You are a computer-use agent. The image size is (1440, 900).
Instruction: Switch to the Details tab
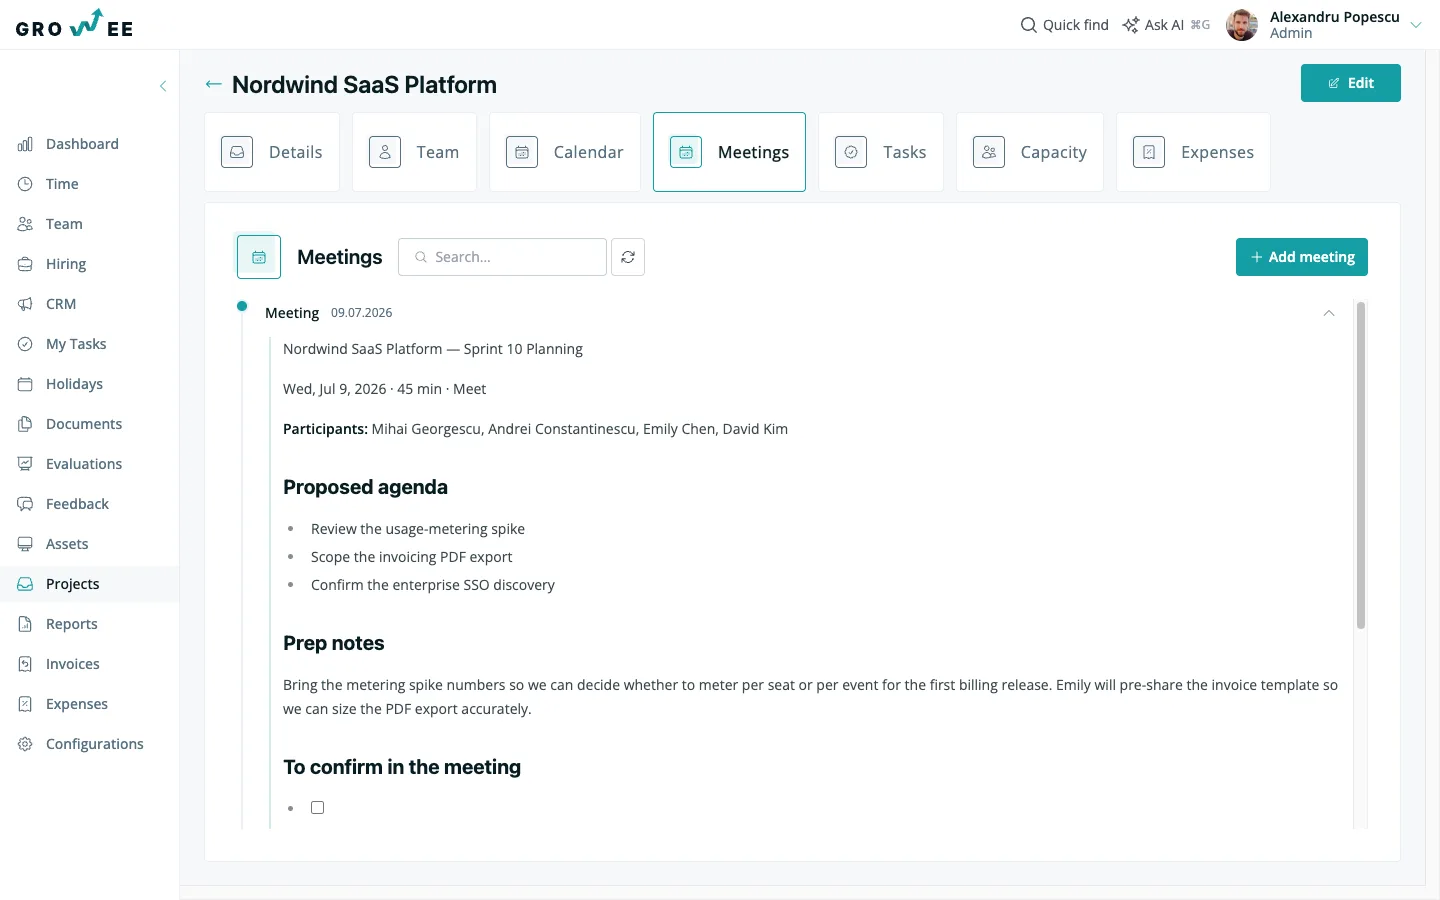(x=272, y=152)
